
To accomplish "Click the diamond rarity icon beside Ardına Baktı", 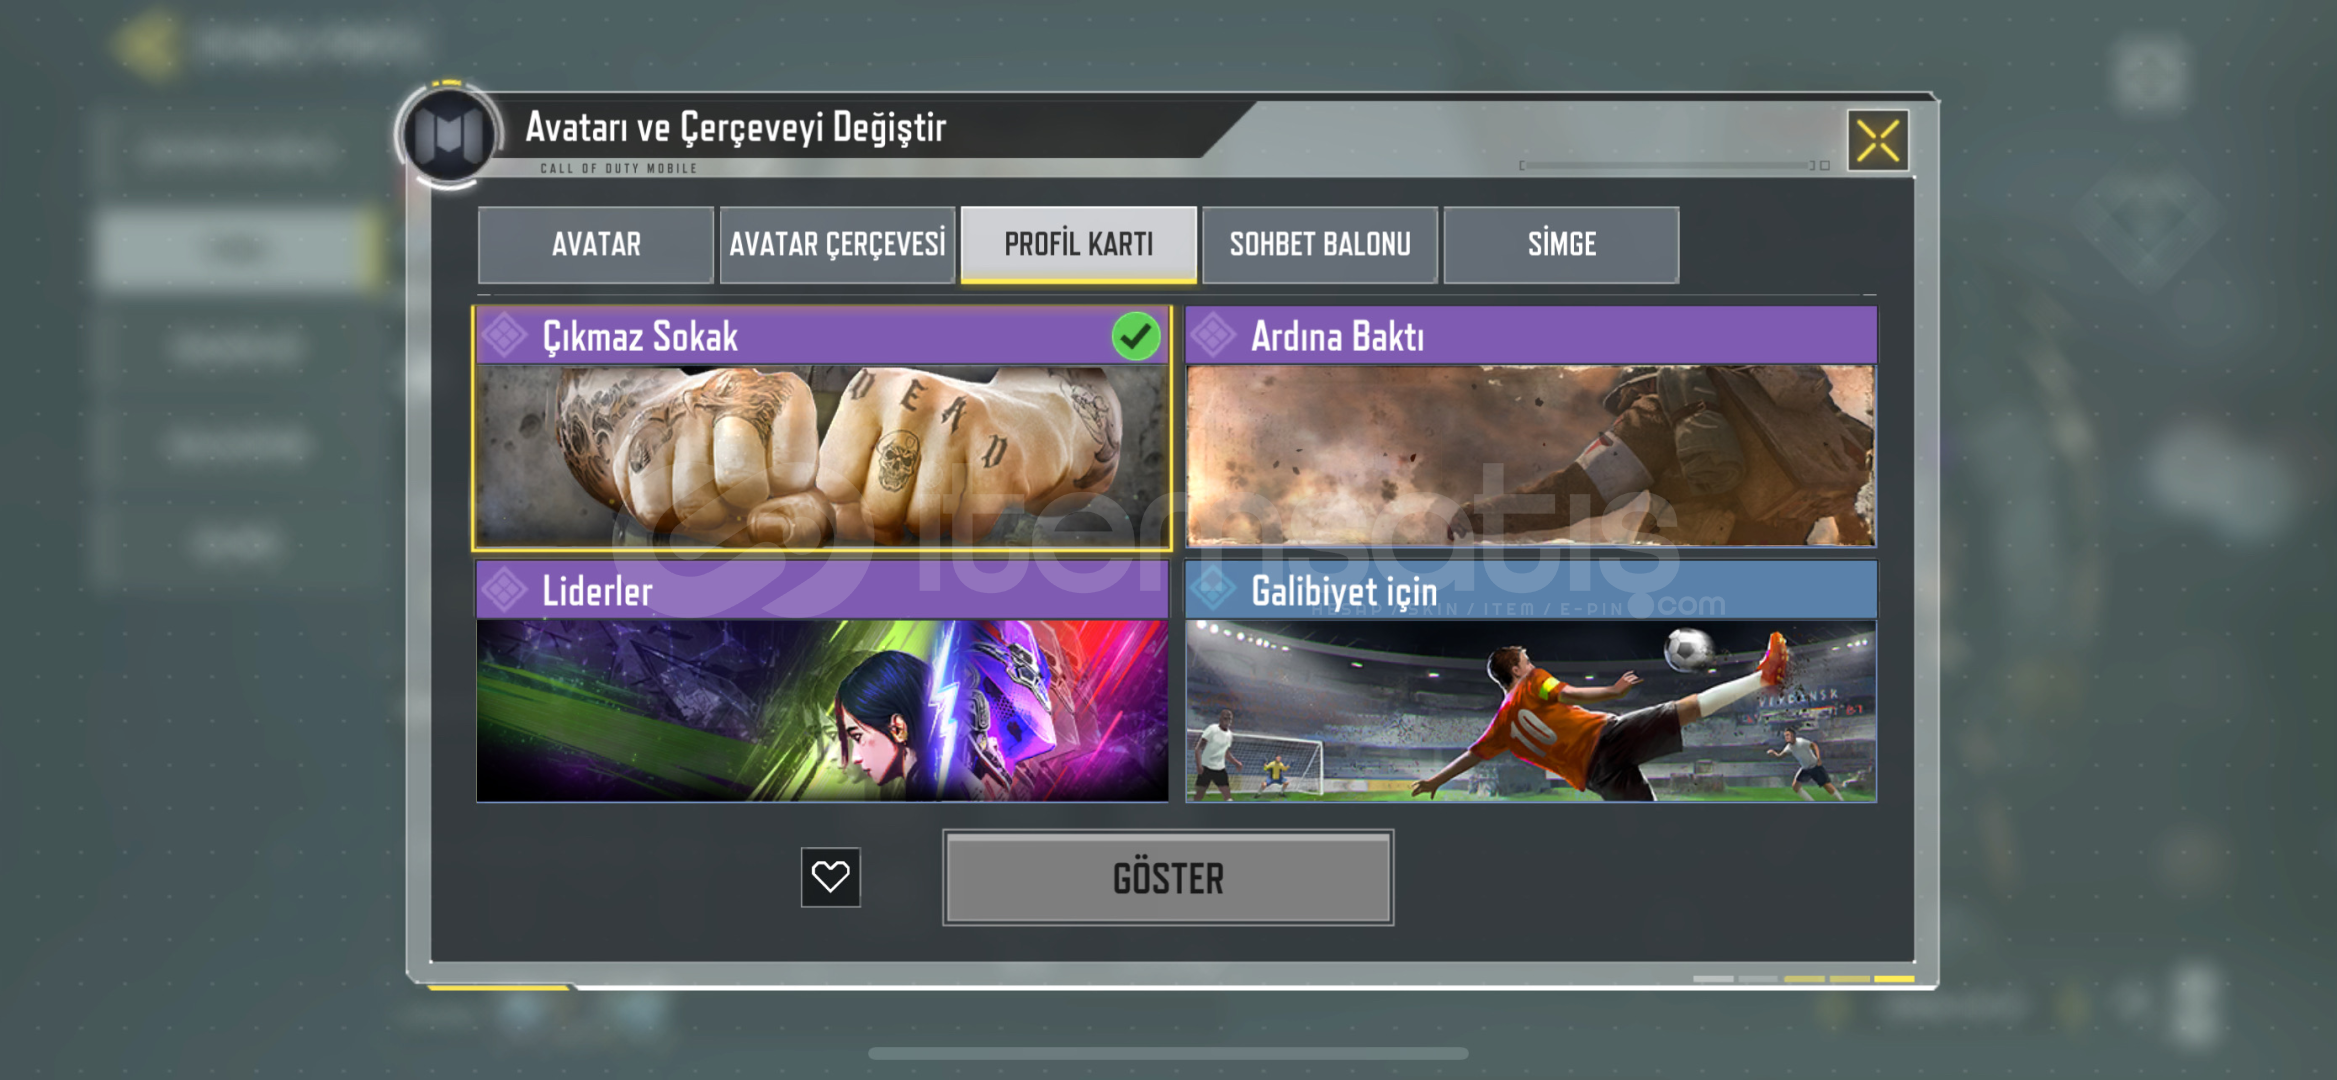I will point(1214,336).
